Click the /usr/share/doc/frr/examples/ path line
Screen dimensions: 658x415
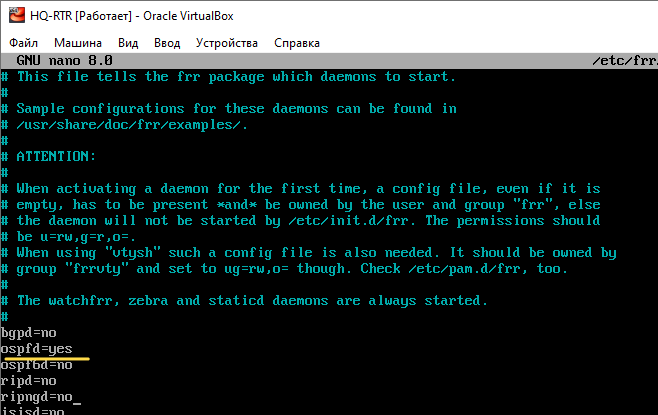(x=132, y=125)
